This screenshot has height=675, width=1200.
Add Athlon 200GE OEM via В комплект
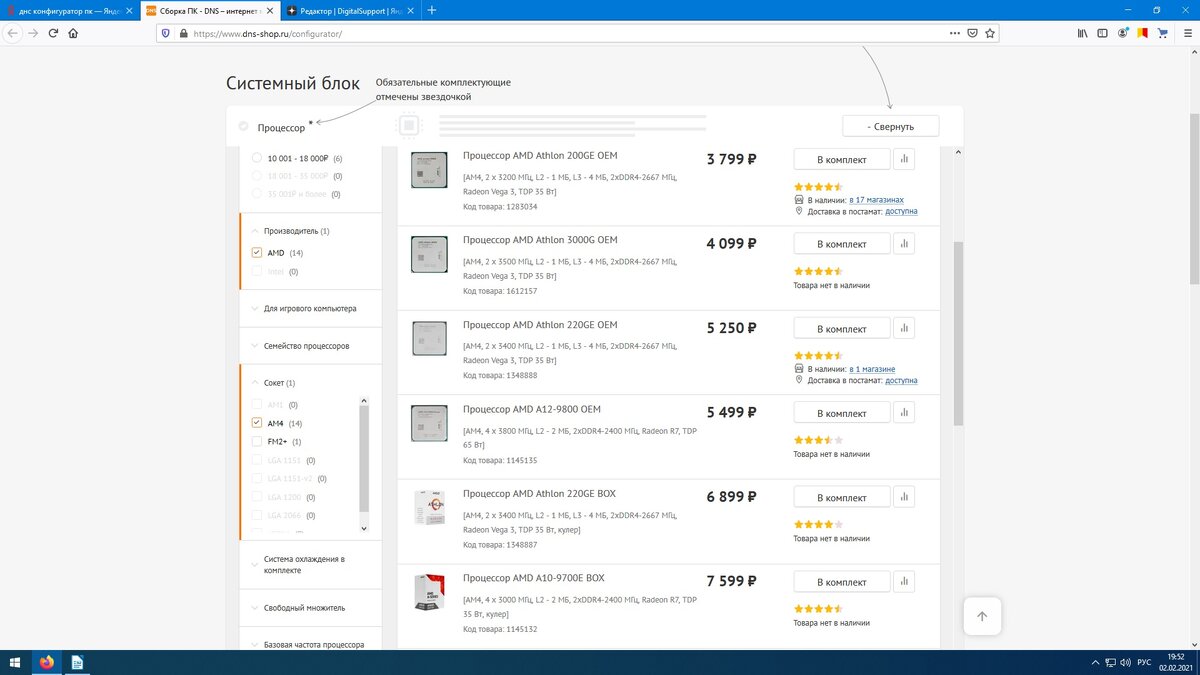click(x=841, y=159)
